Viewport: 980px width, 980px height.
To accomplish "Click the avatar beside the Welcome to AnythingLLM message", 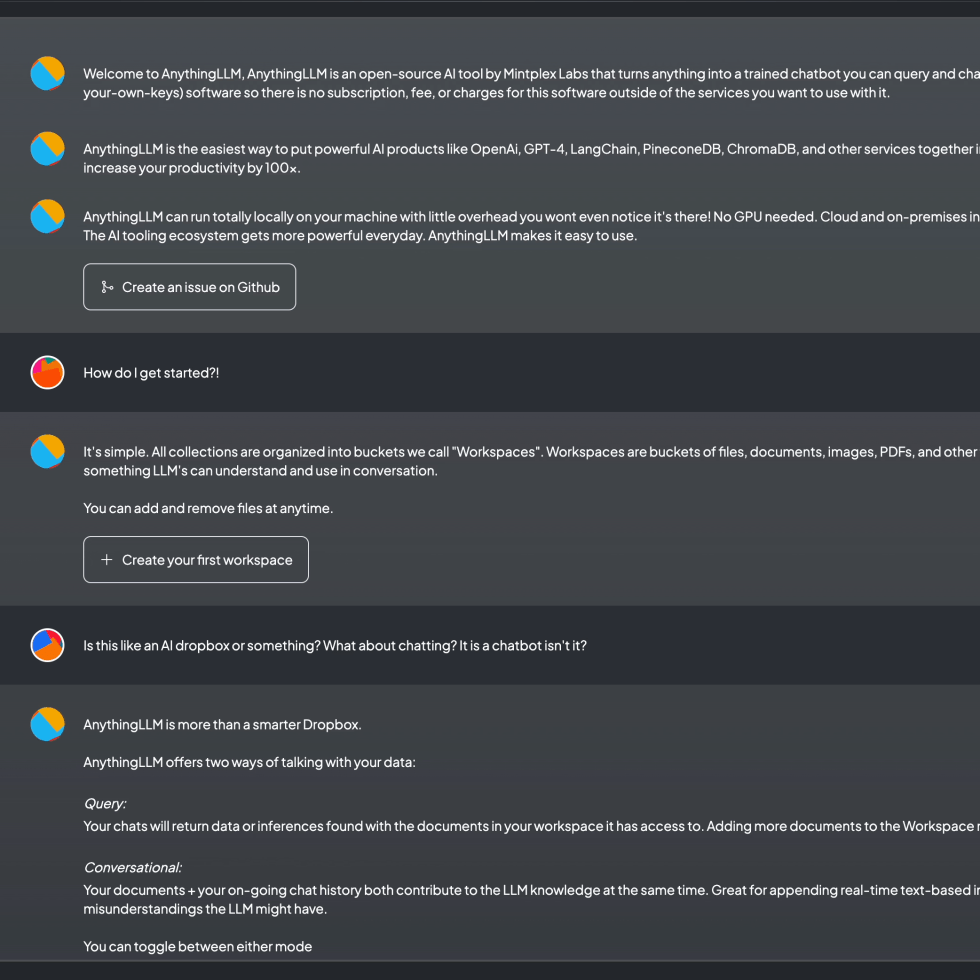I will [47, 73].
